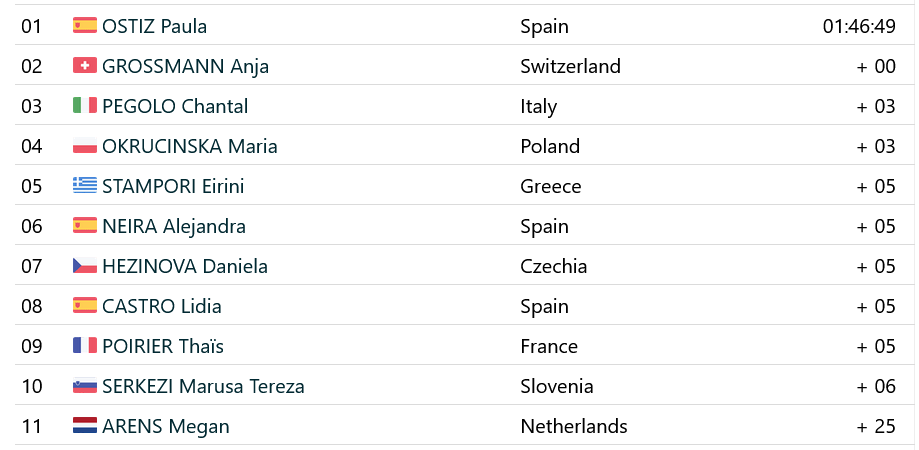Click the Netherlands country text
This screenshot has width=919, height=450.
point(574,426)
